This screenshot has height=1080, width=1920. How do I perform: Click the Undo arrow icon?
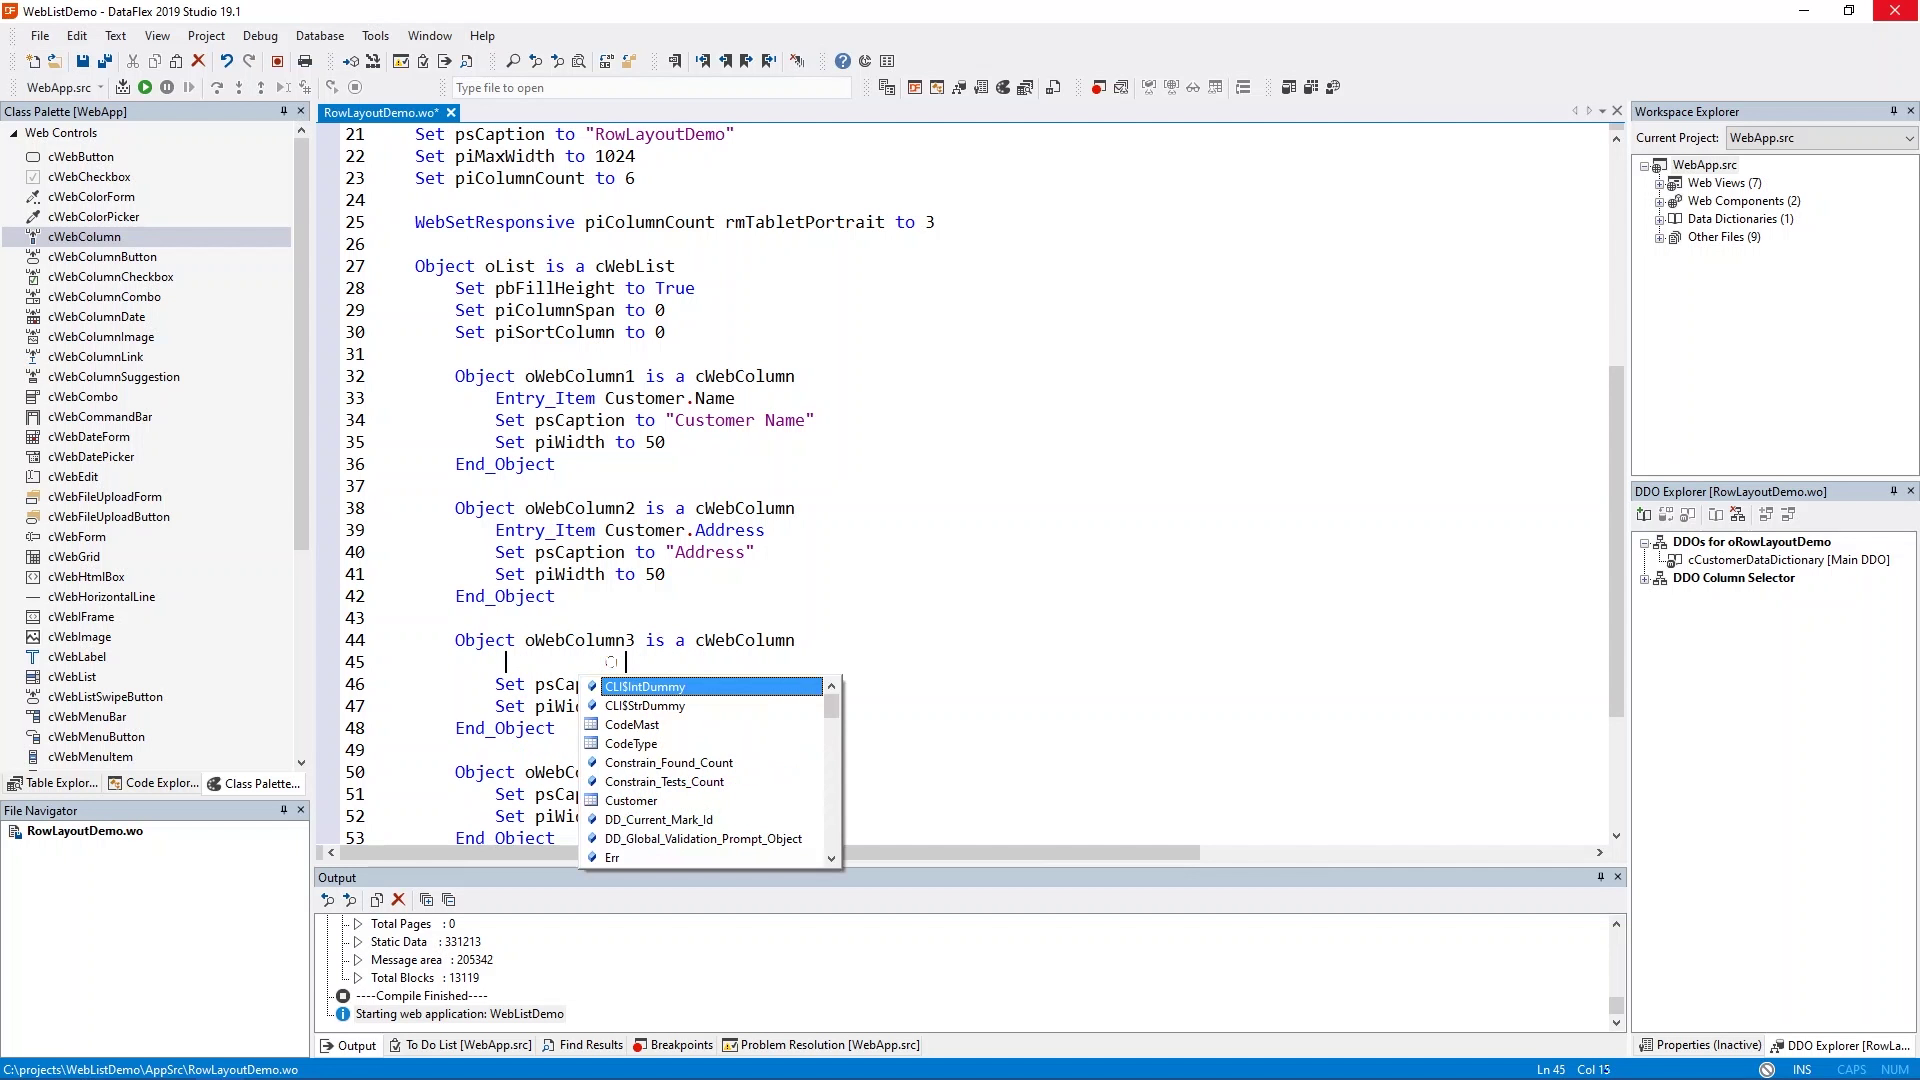[227, 61]
